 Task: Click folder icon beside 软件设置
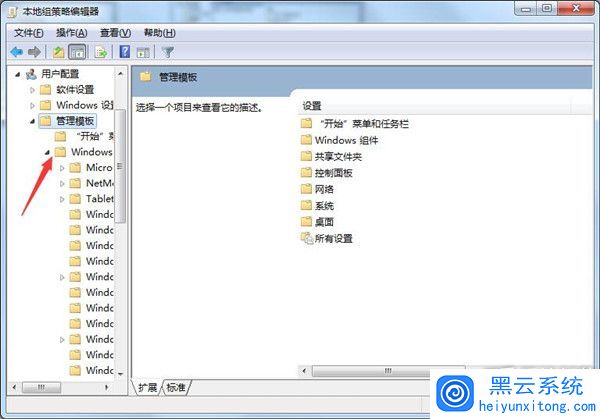[46, 90]
